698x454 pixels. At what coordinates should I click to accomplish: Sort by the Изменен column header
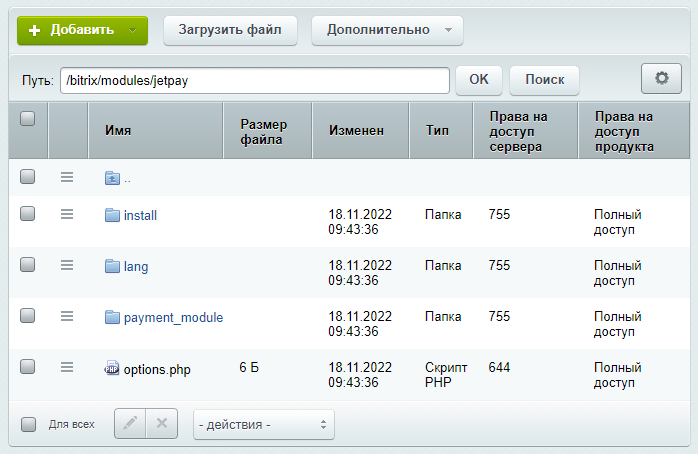pos(356,131)
